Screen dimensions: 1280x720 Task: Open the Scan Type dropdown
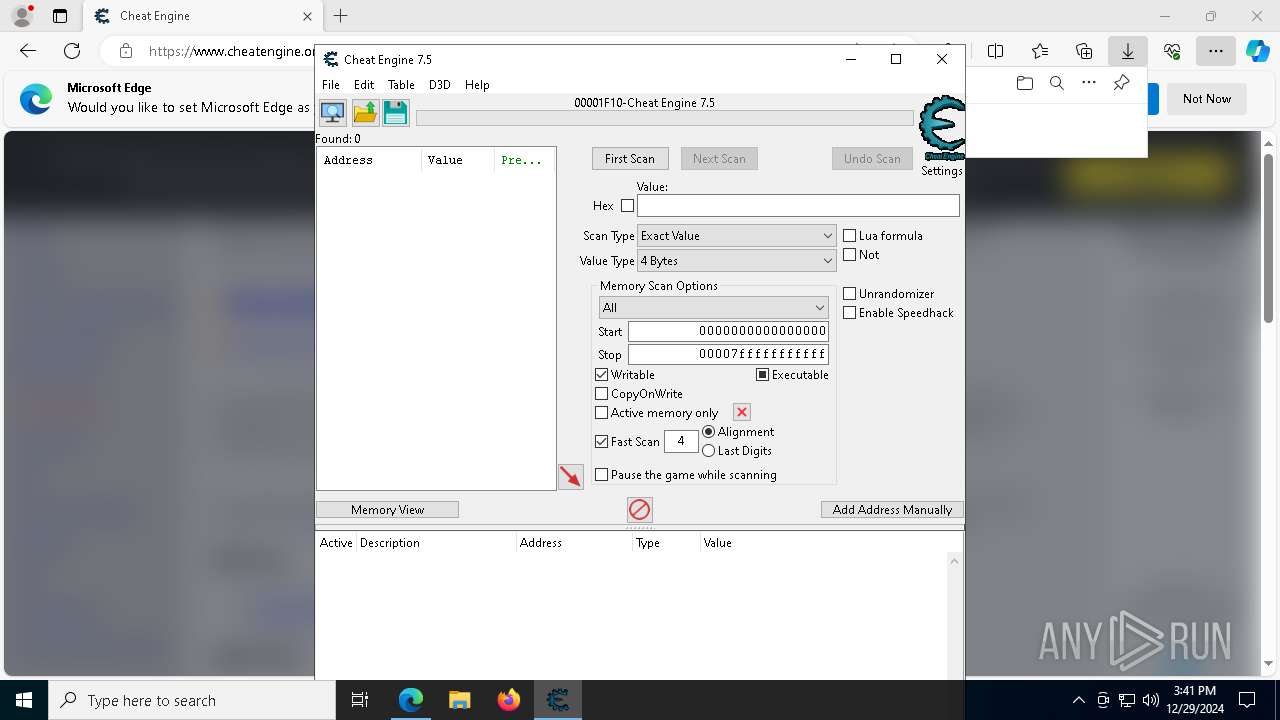[737, 236]
